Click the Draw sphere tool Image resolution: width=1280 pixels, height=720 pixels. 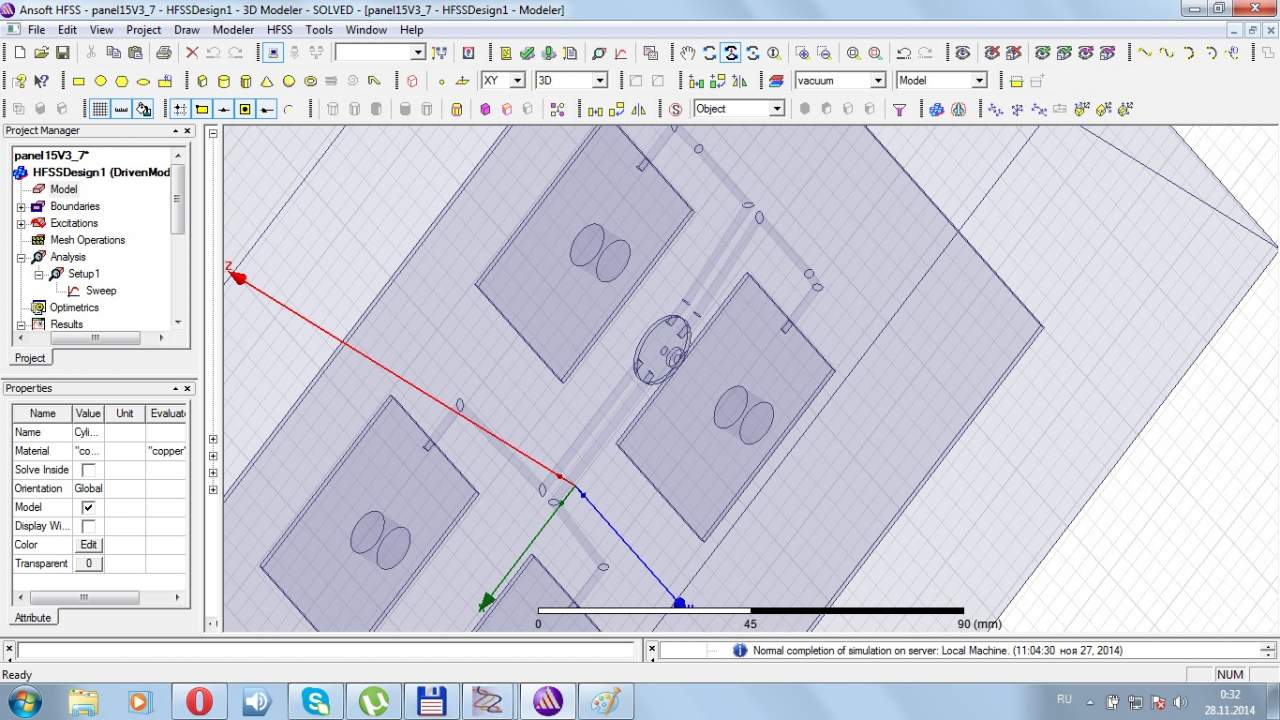tap(289, 81)
